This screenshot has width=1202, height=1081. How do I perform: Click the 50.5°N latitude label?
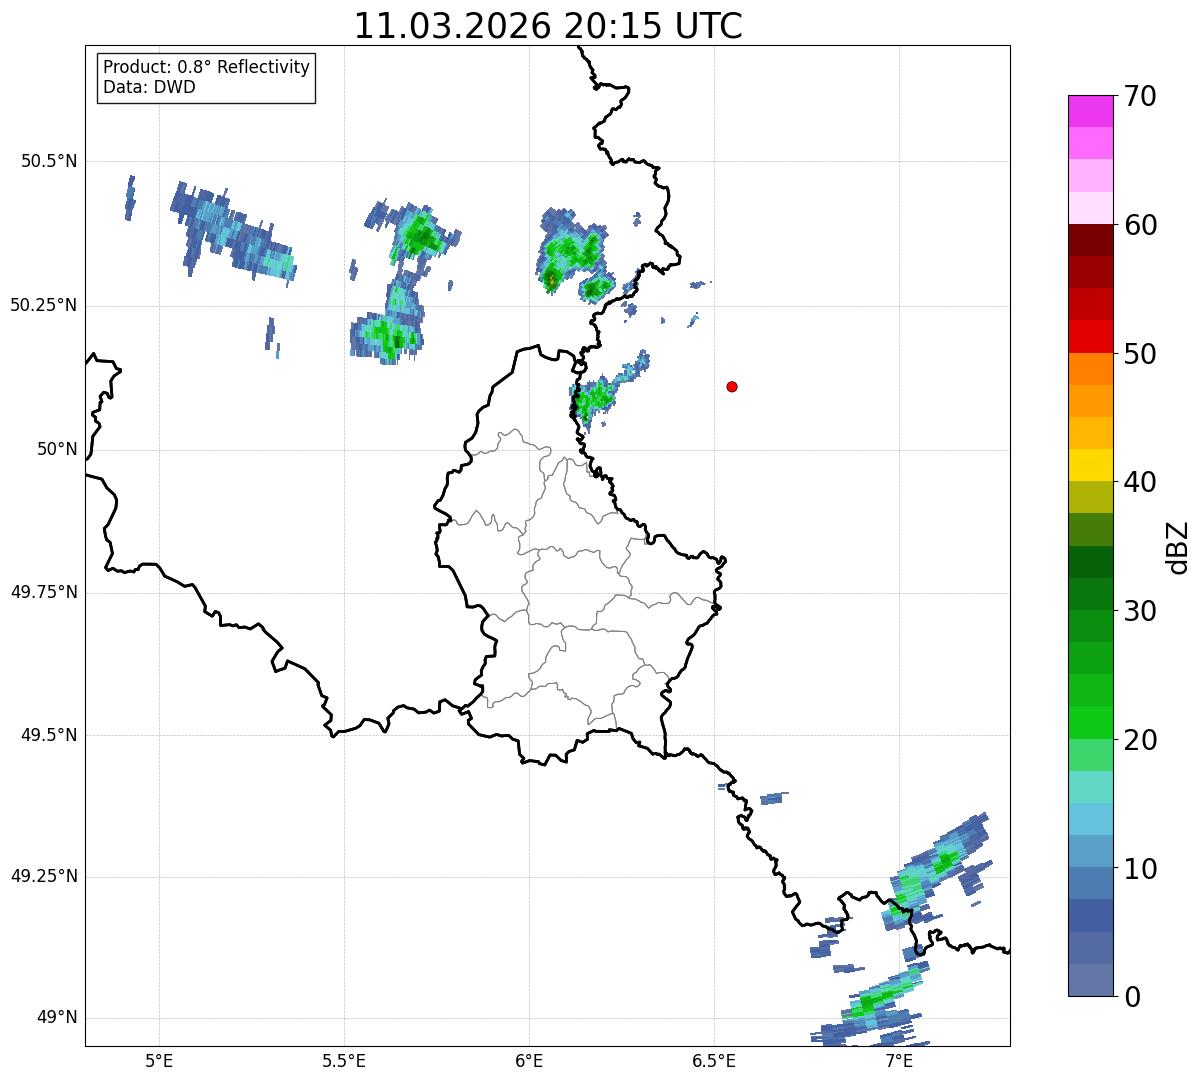coord(49,161)
